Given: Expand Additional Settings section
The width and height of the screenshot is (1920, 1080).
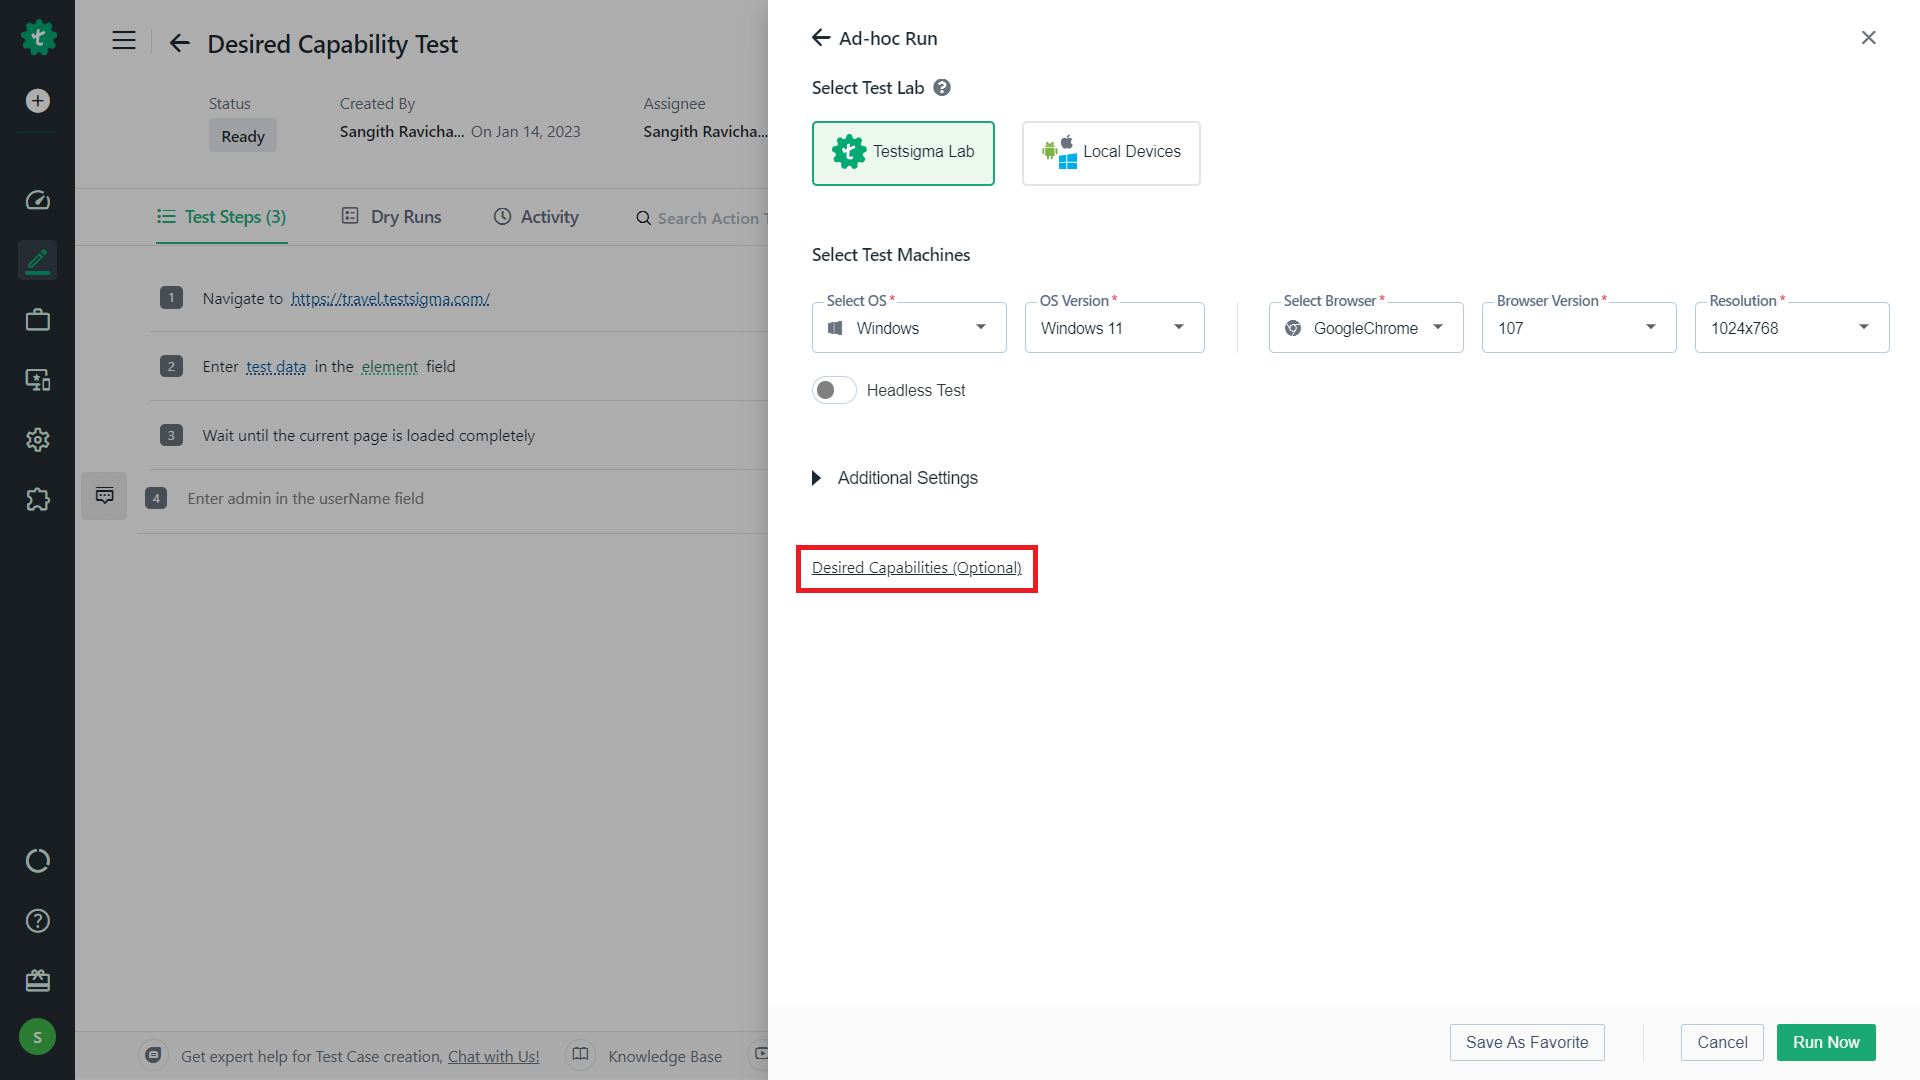Looking at the screenshot, I should [x=895, y=478].
